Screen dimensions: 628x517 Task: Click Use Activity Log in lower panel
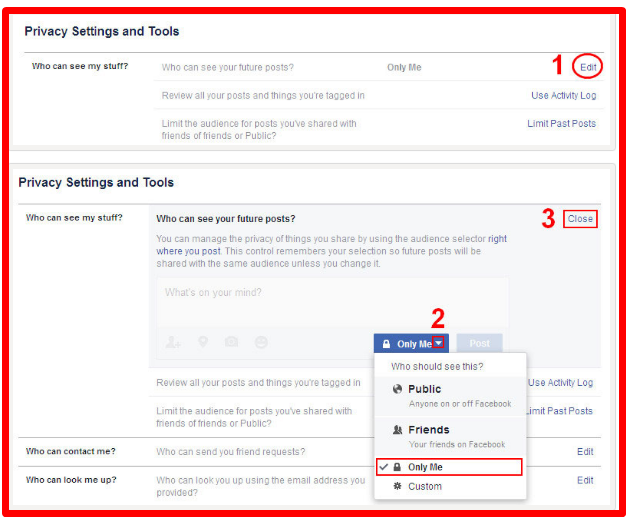(561, 382)
